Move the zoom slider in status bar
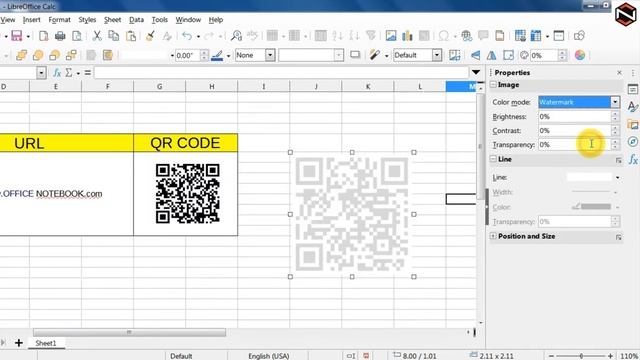 581,356
